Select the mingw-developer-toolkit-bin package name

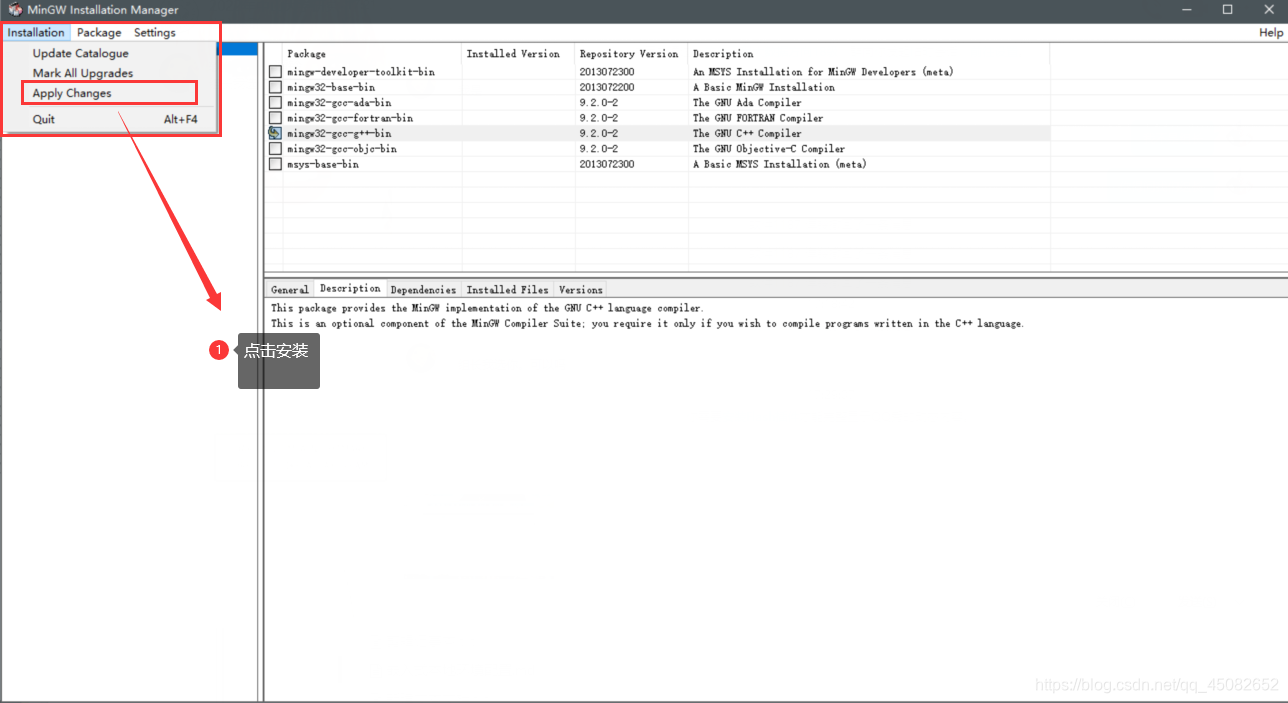coord(361,72)
